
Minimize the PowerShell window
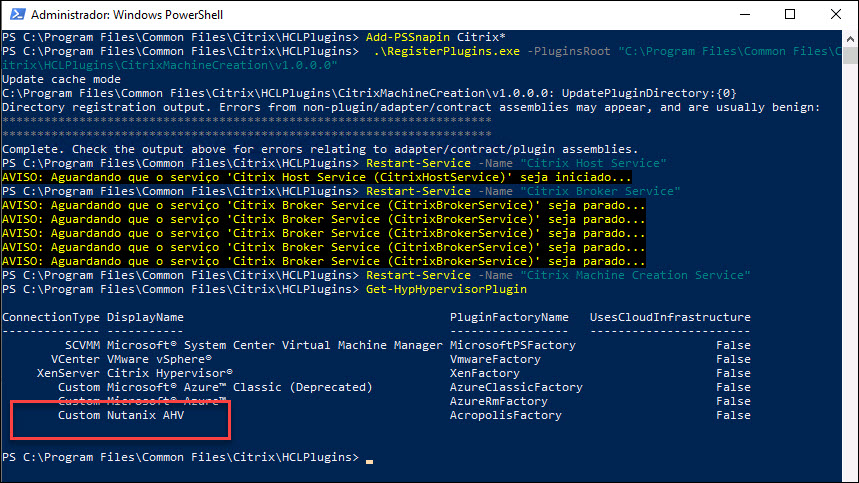coord(742,15)
